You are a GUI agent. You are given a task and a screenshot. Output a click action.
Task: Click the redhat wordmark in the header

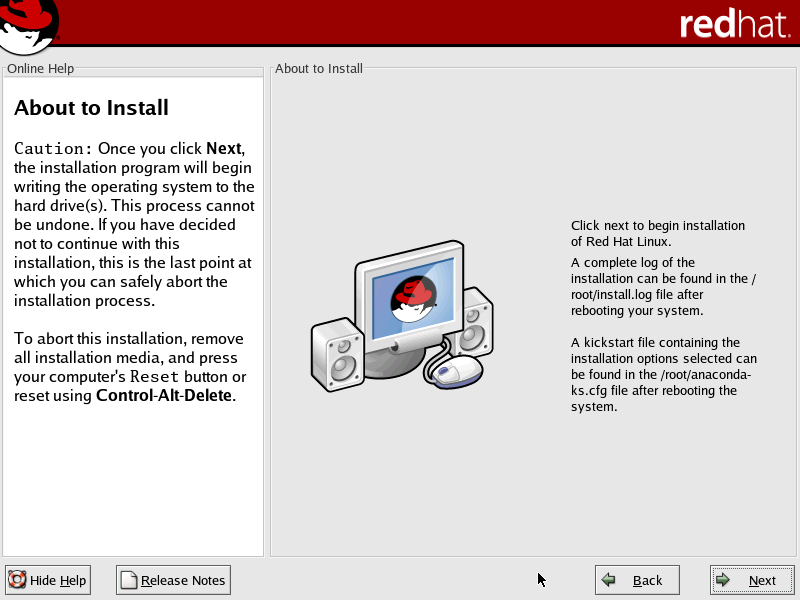(735, 23)
